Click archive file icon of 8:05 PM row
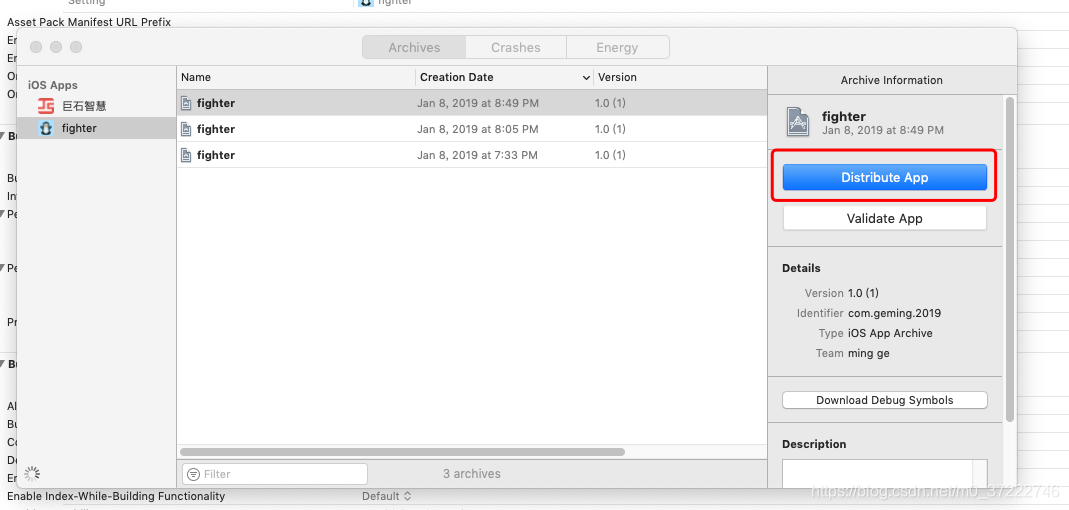Image resolution: width=1069 pixels, height=510 pixels. (186, 129)
